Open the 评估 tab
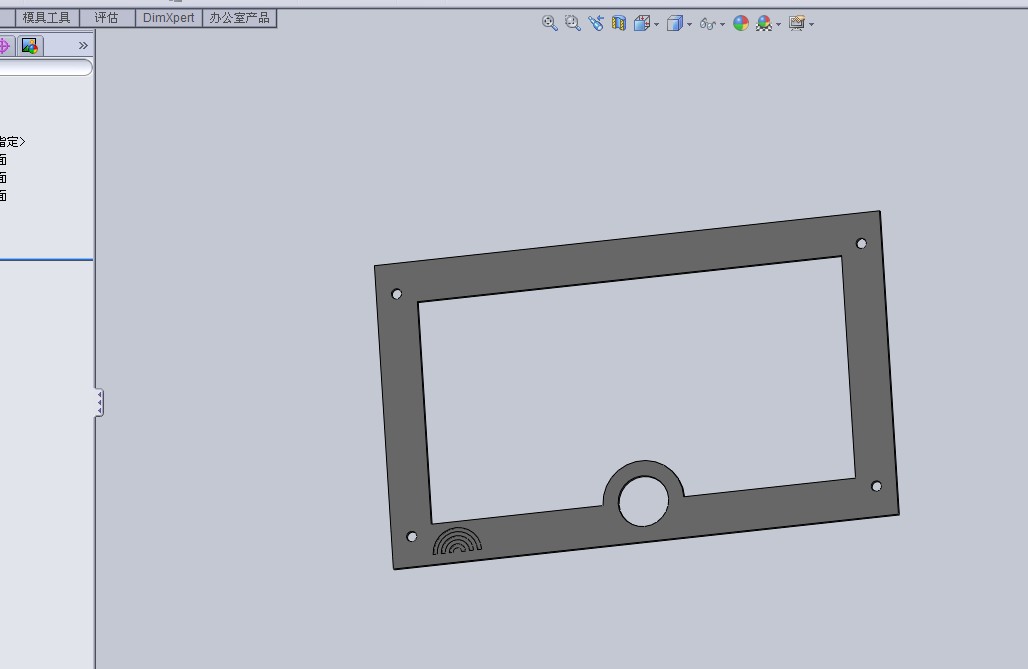Image resolution: width=1028 pixels, height=669 pixels. 106,18
